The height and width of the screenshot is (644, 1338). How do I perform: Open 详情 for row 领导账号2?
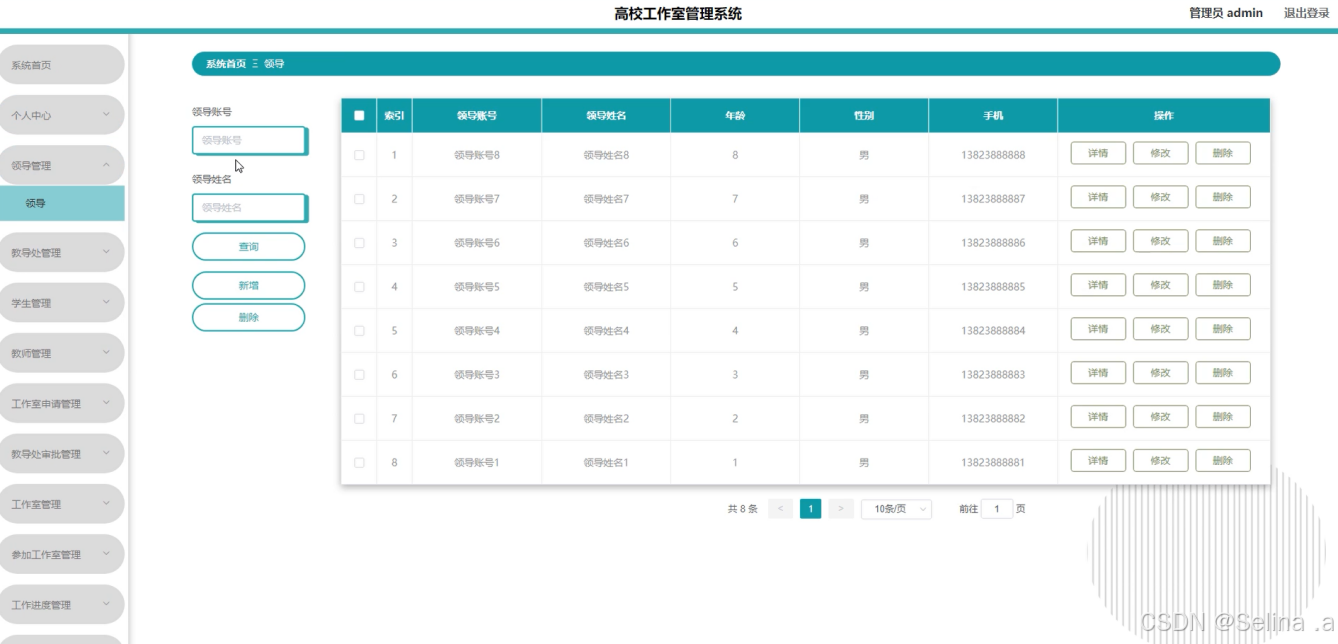tap(1098, 417)
